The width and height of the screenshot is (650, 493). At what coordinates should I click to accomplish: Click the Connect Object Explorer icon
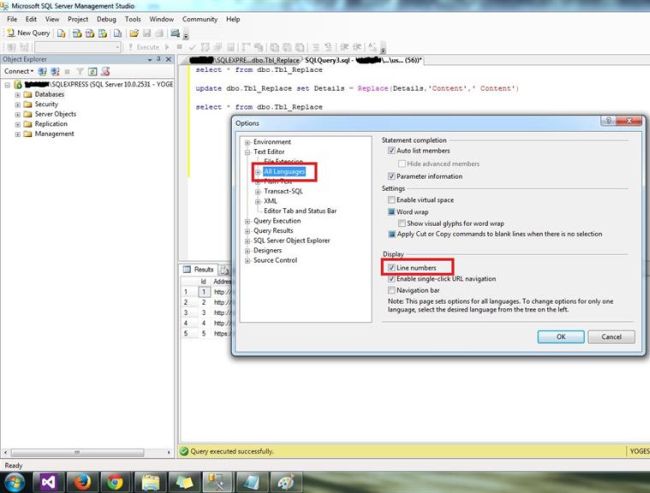pyautogui.click(x=42, y=71)
